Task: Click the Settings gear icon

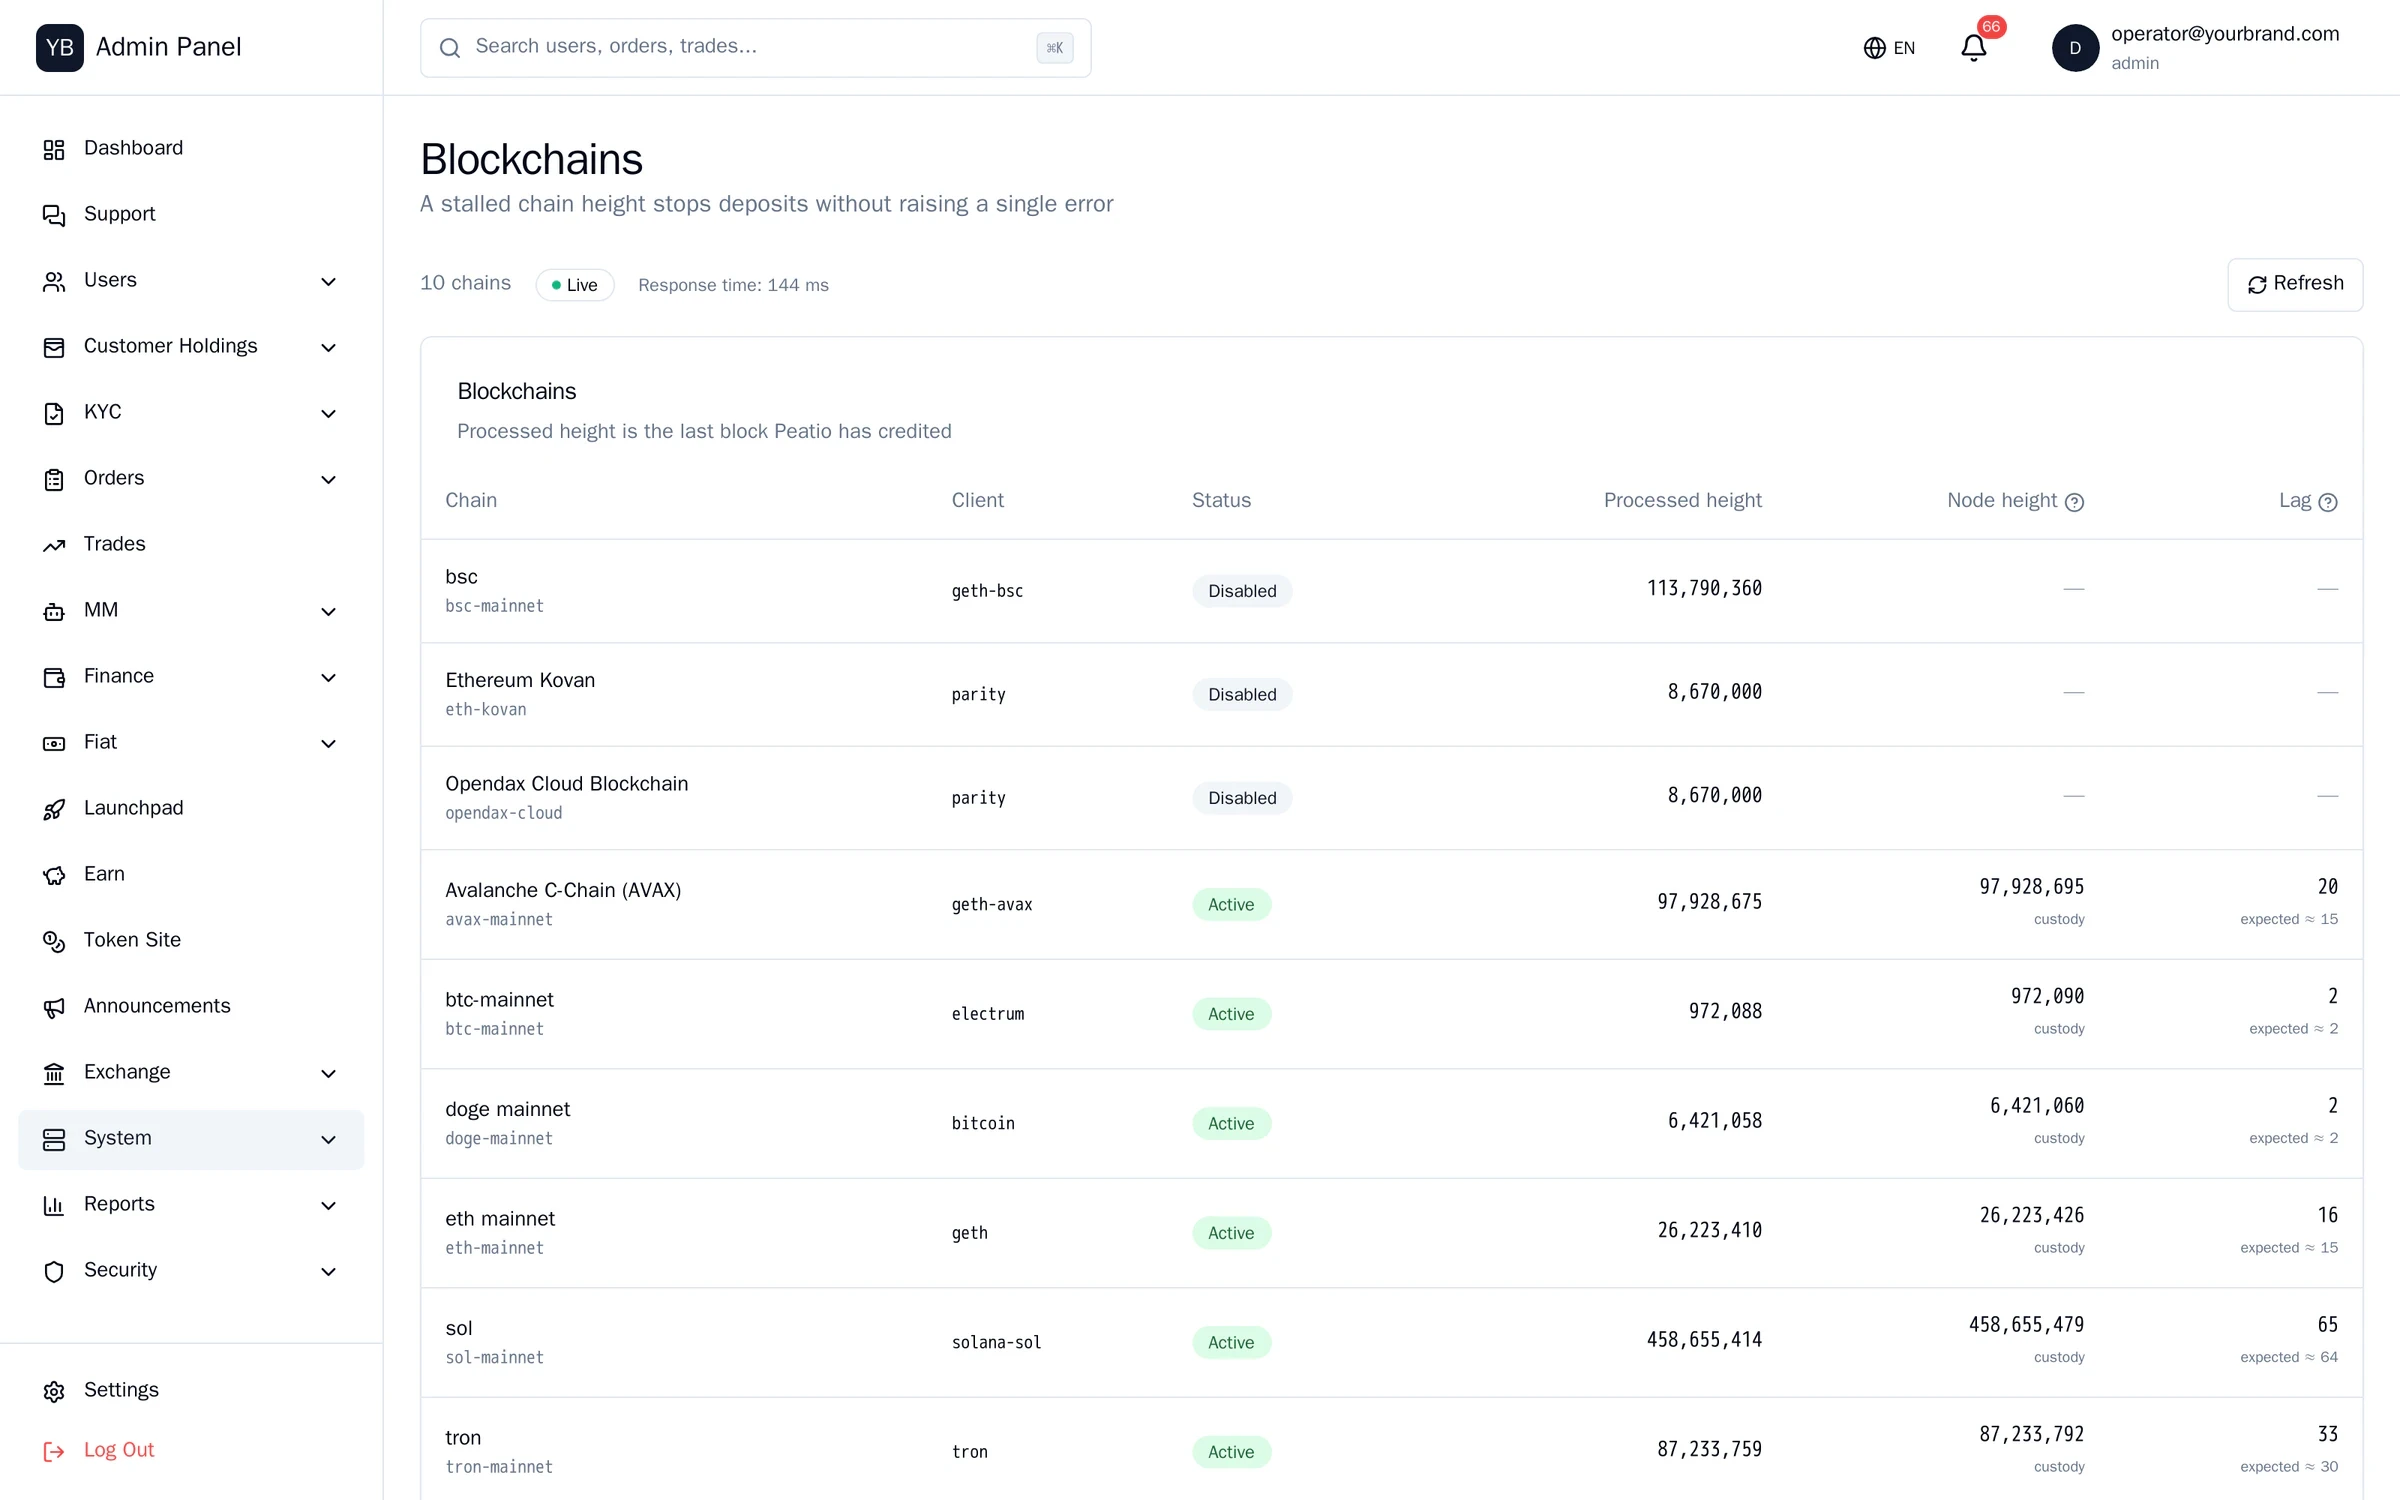Action: (54, 1391)
